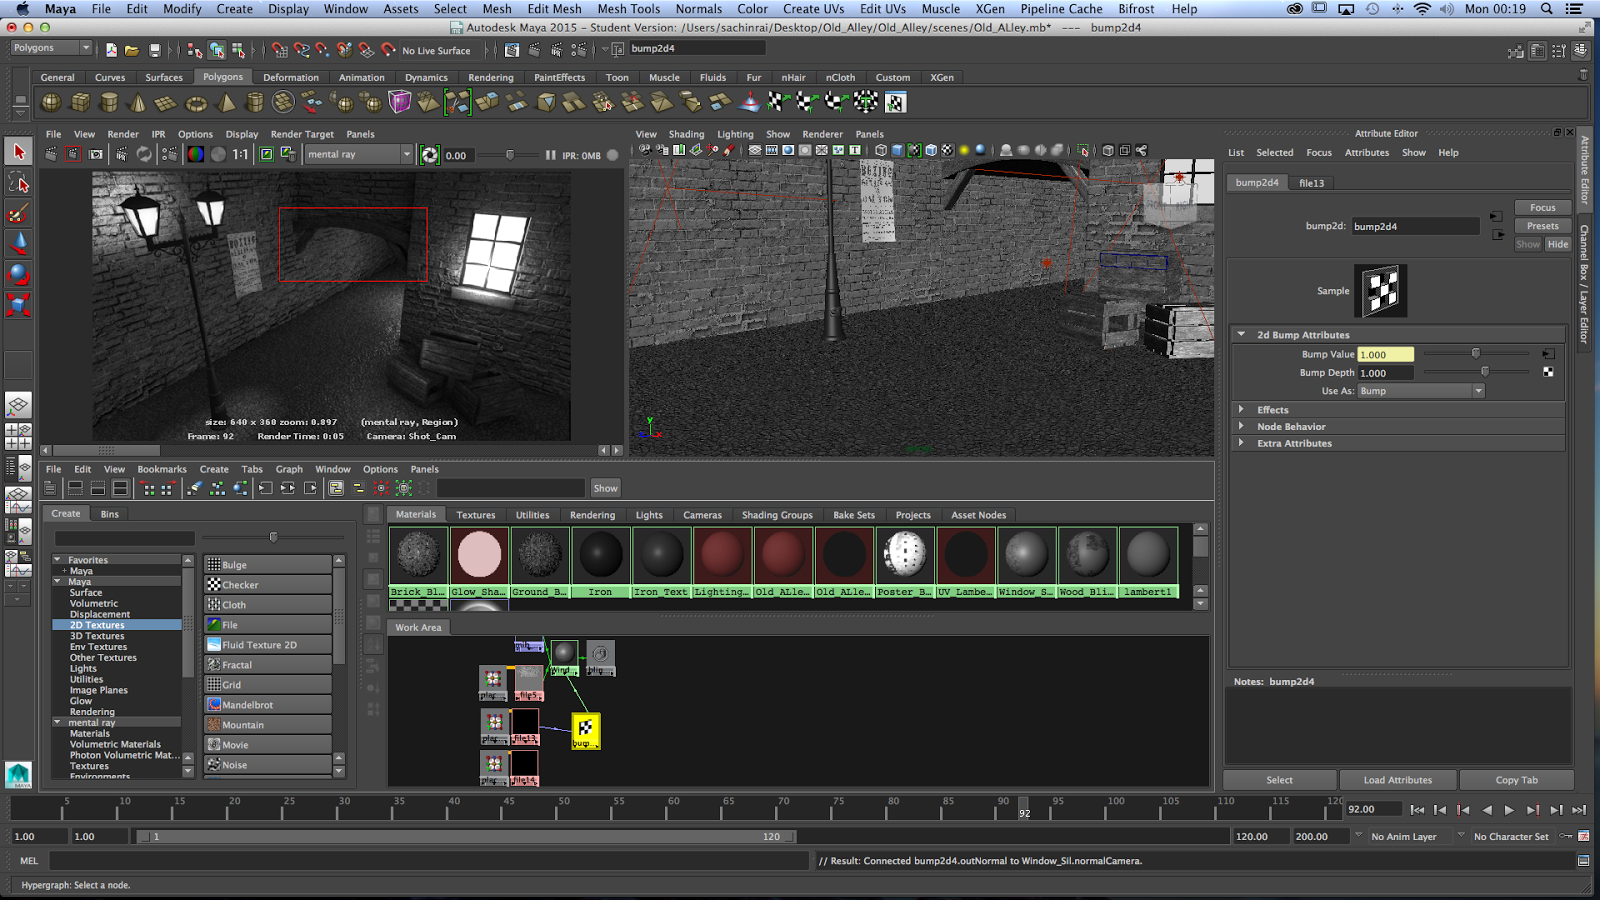Create a polygon torus from the shelf
The width and height of the screenshot is (1600, 900).
[196, 102]
